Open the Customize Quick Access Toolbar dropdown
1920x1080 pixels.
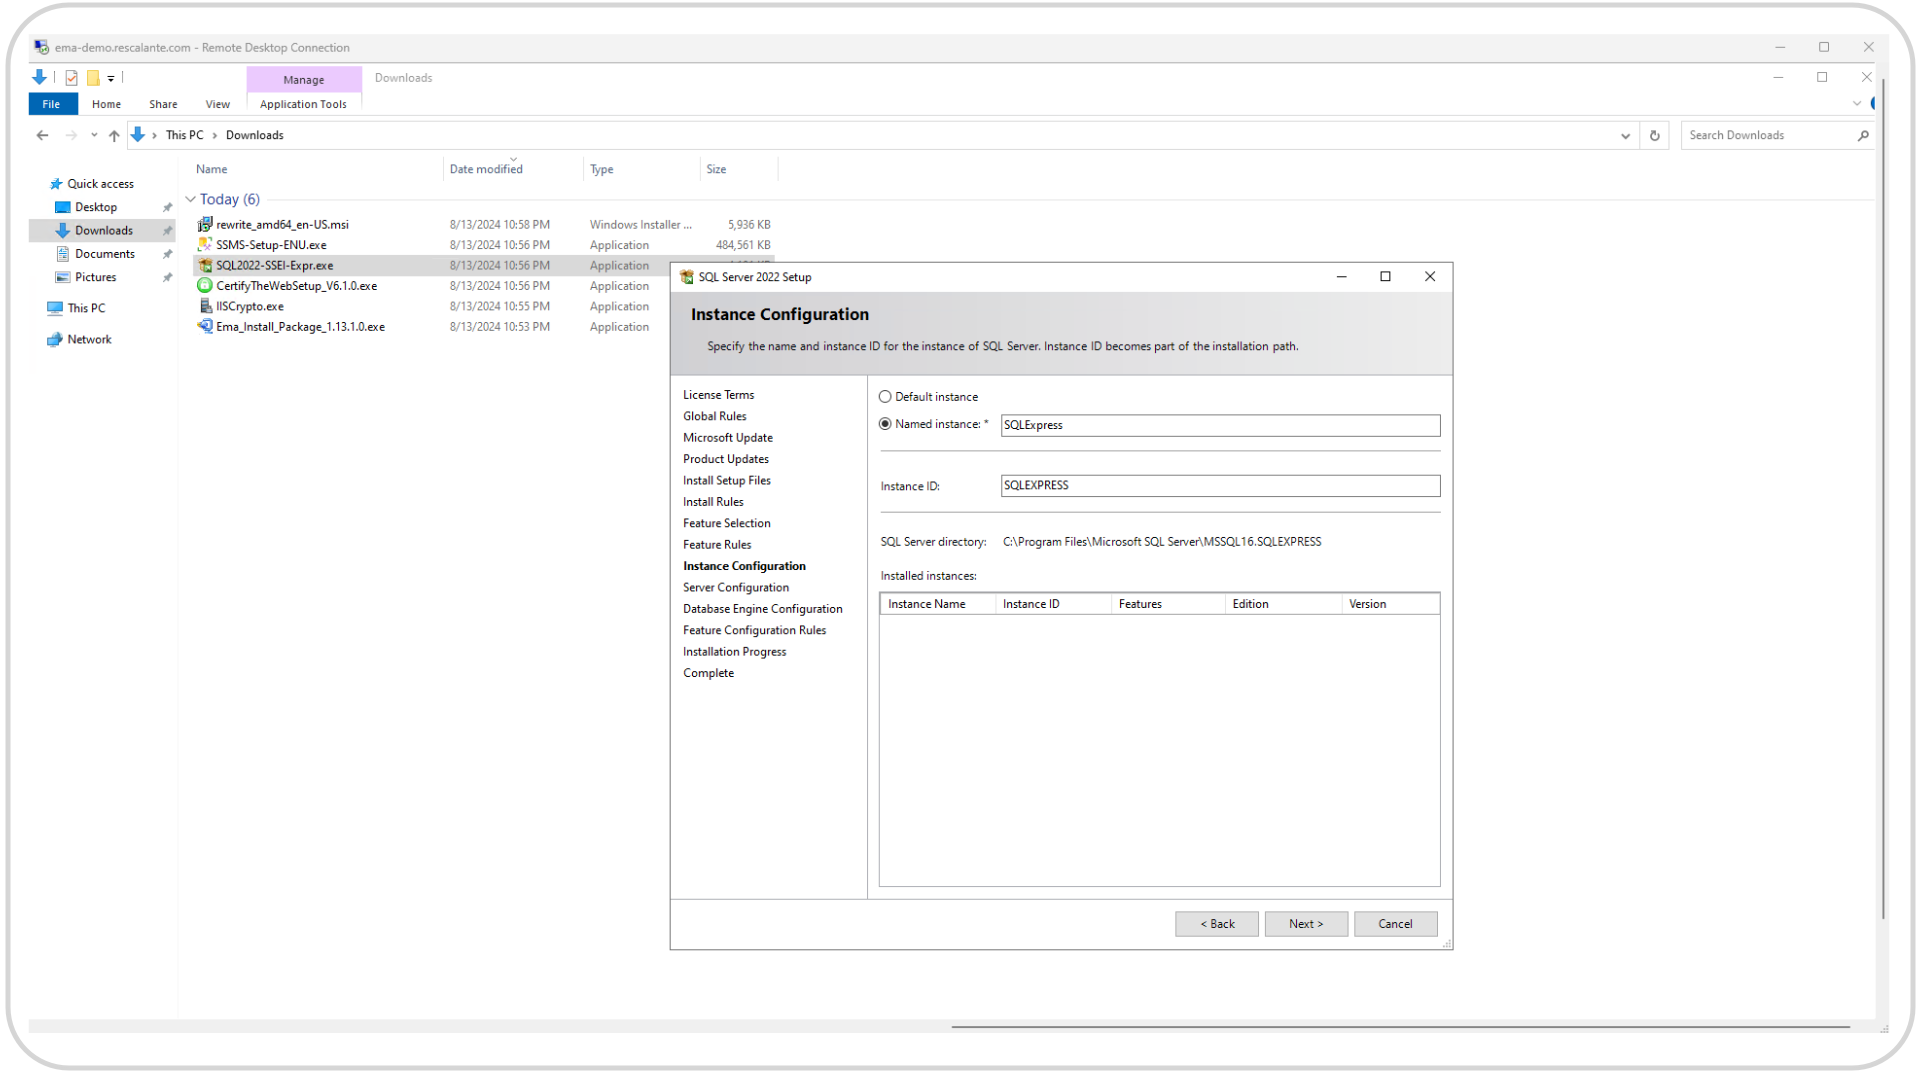pos(111,78)
